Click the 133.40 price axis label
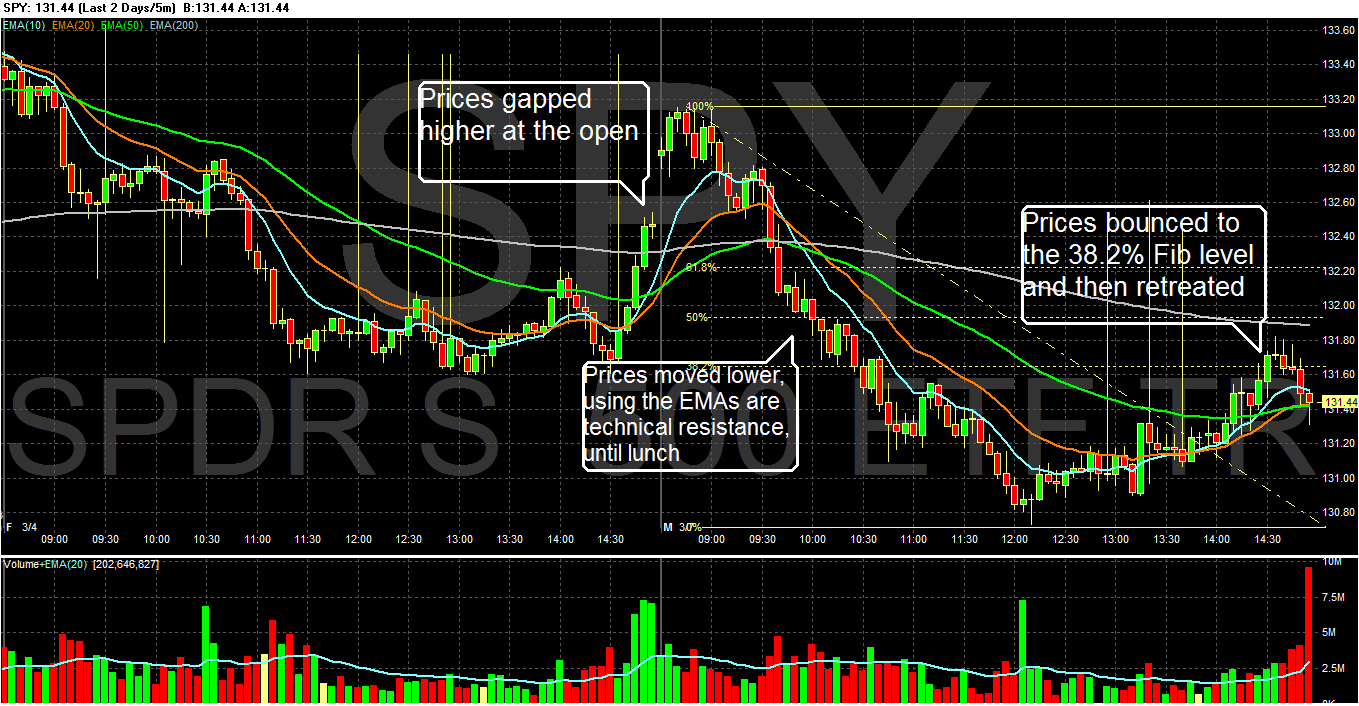The image size is (1359, 706). click(x=1338, y=64)
